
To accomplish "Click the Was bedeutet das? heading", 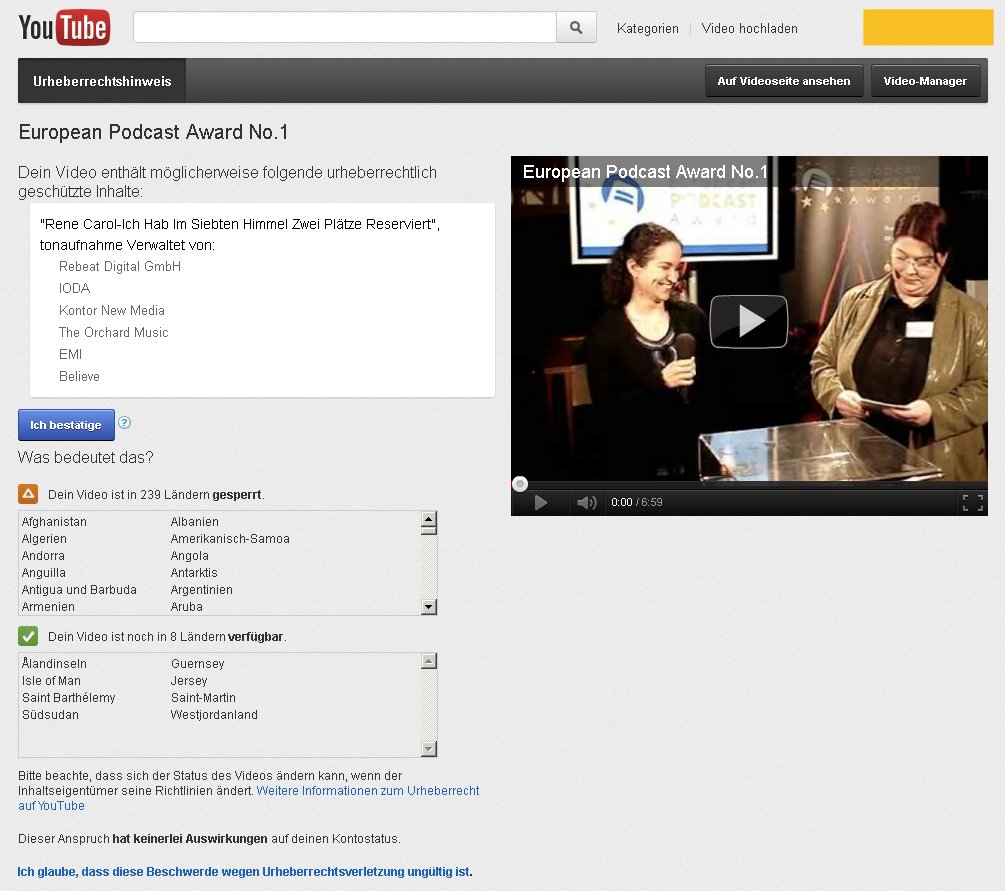I will (86, 458).
